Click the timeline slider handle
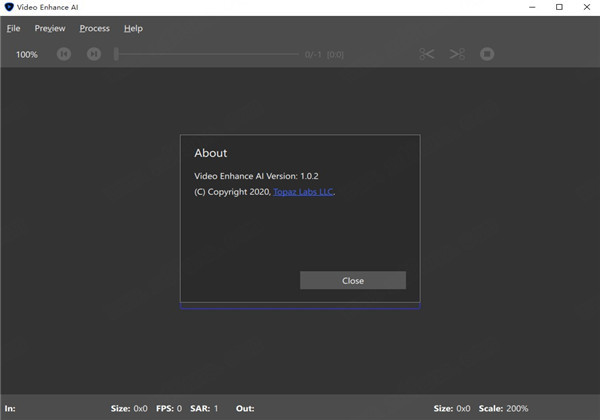The width and height of the screenshot is (600, 420). [116, 54]
